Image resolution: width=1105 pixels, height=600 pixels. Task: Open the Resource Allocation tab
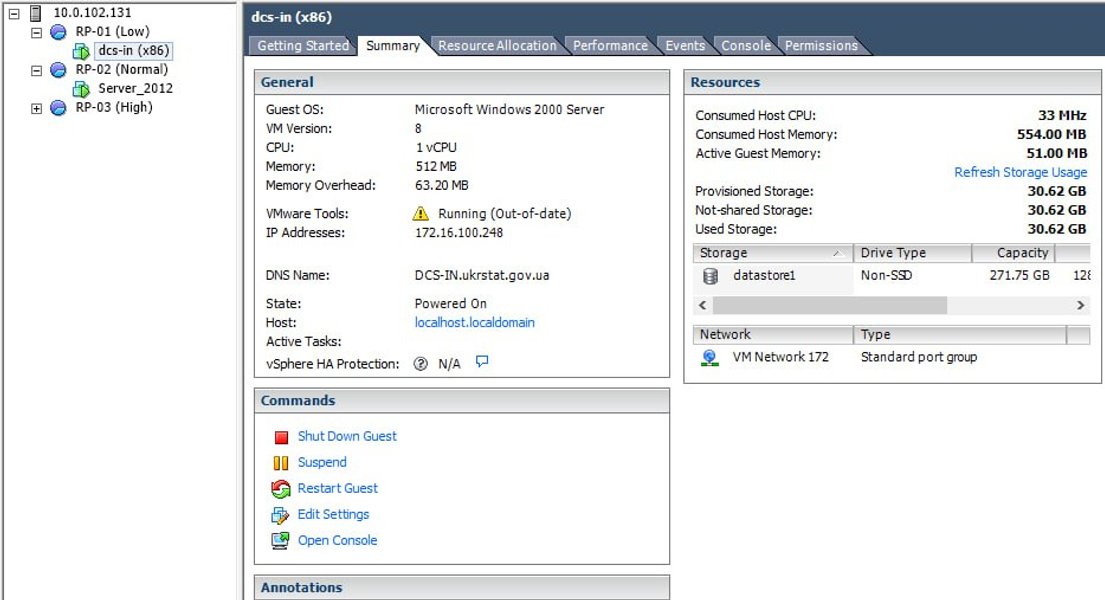click(x=497, y=46)
